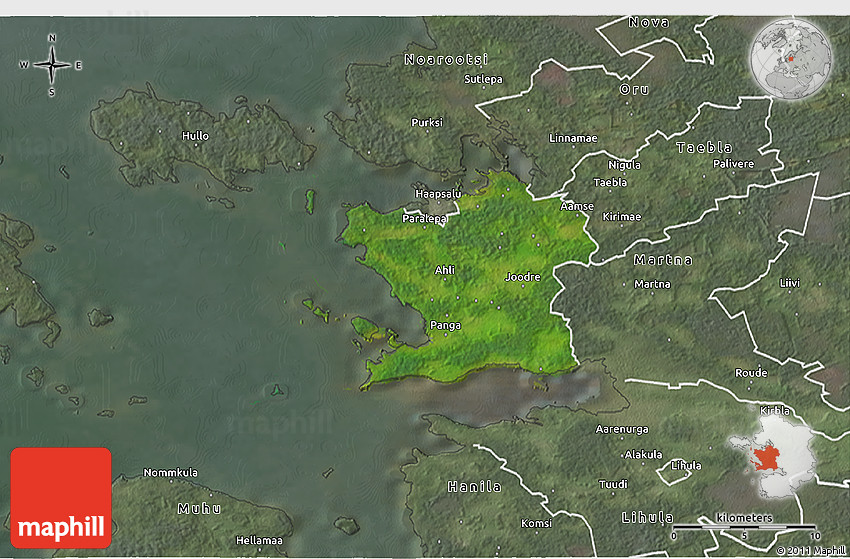Click the Martna municipality heading label
Image resolution: width=850 pixels, height=559 pixels.
pos(663,260)
